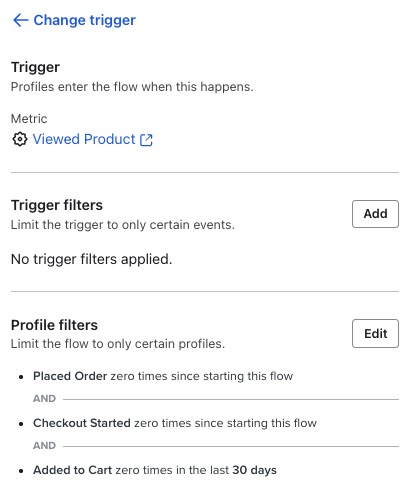
Task: Select the Added to Cart filter condition
Action: (155, 470)
